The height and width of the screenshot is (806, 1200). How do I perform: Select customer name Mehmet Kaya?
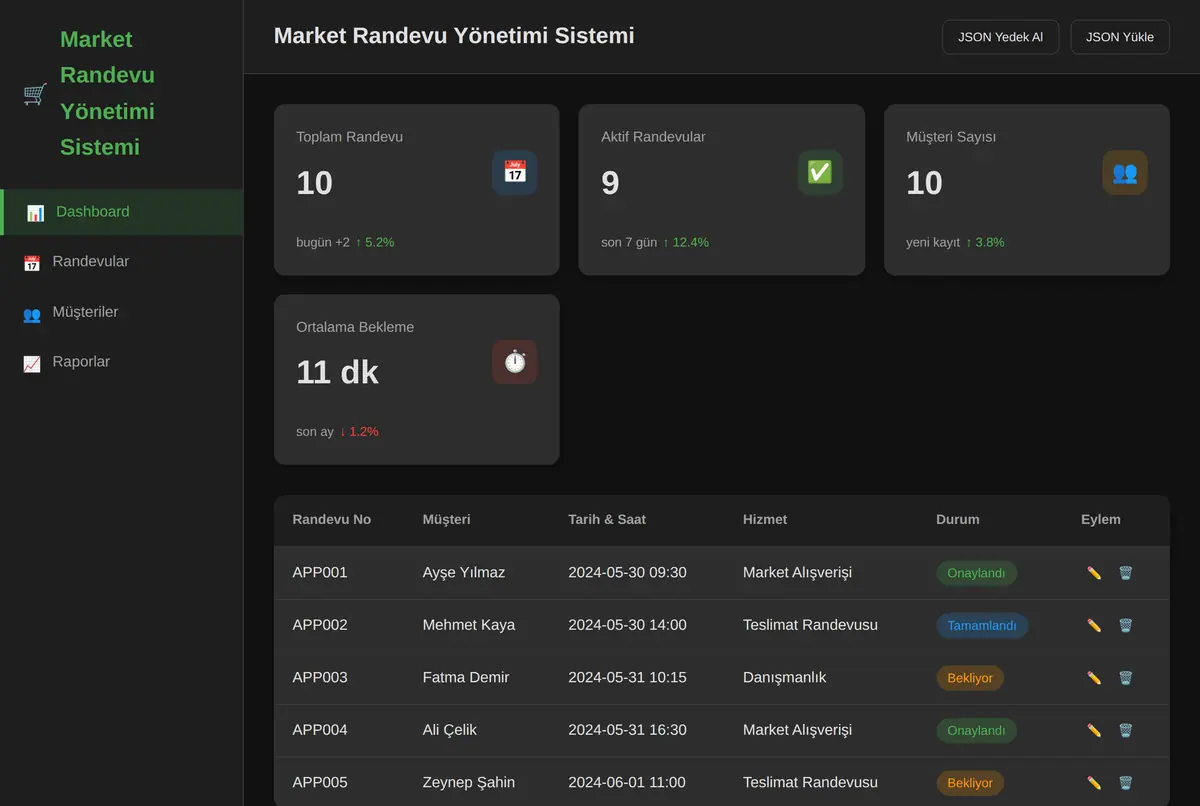point(469,625)
